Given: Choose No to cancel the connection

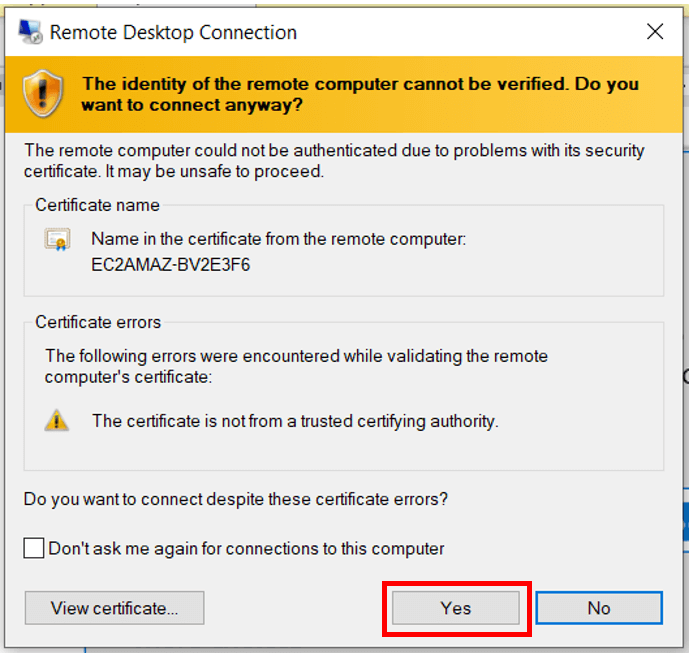Looking at the screenshot, I should pos(598,607).
